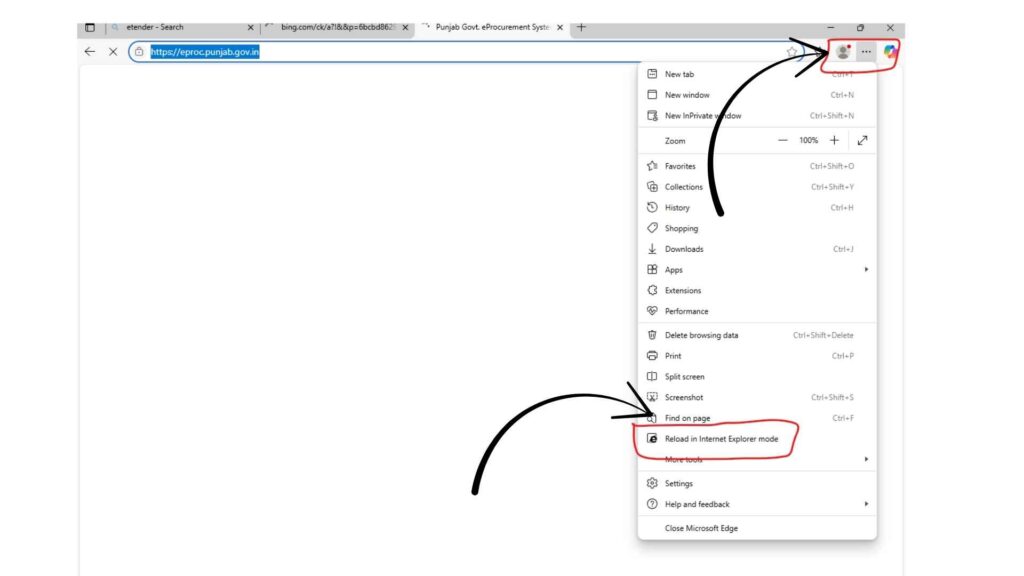The image size is (1024, 576).
Task: Click the Help question mark icon
Action: [652, 504]
